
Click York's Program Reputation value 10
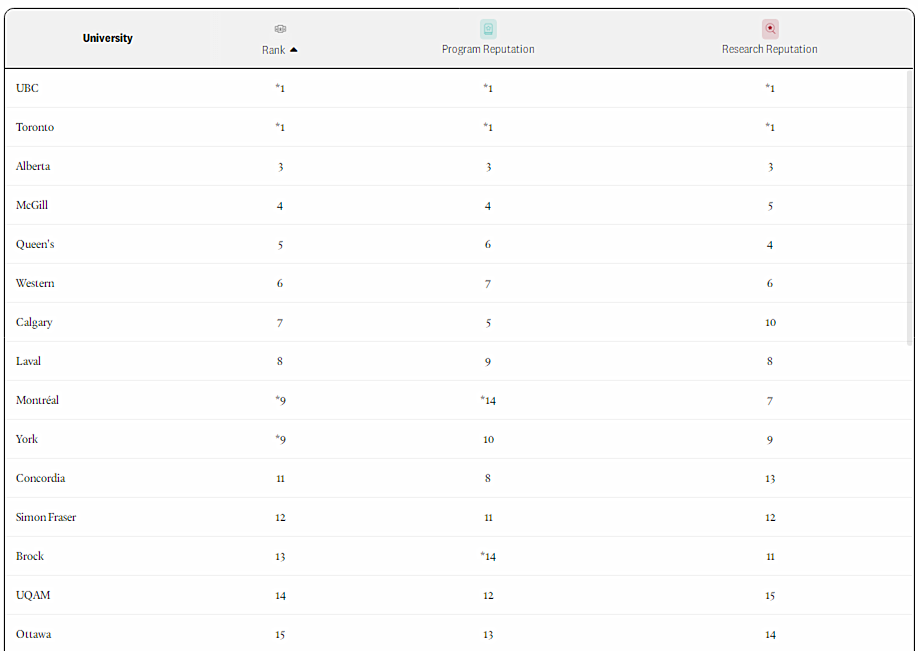(488, 440)
